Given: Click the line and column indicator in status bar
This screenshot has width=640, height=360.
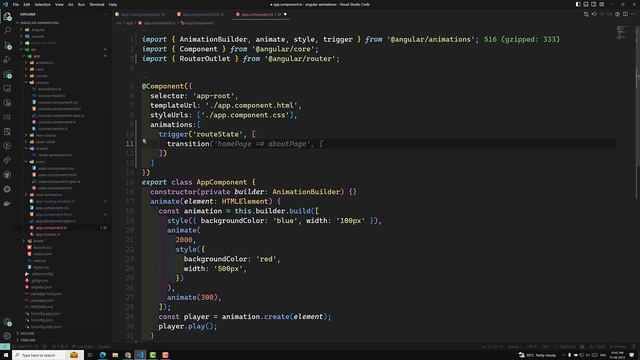Looking at the screenshot, I should pyautogui.click(x=493, y=347).
